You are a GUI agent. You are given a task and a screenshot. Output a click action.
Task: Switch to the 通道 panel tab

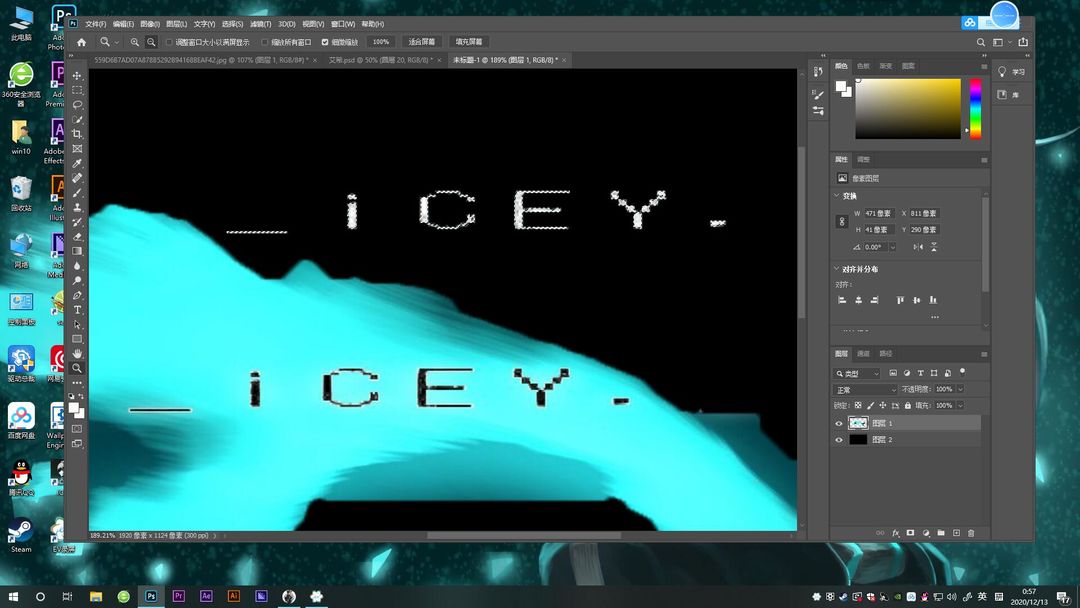pos(863,354)
